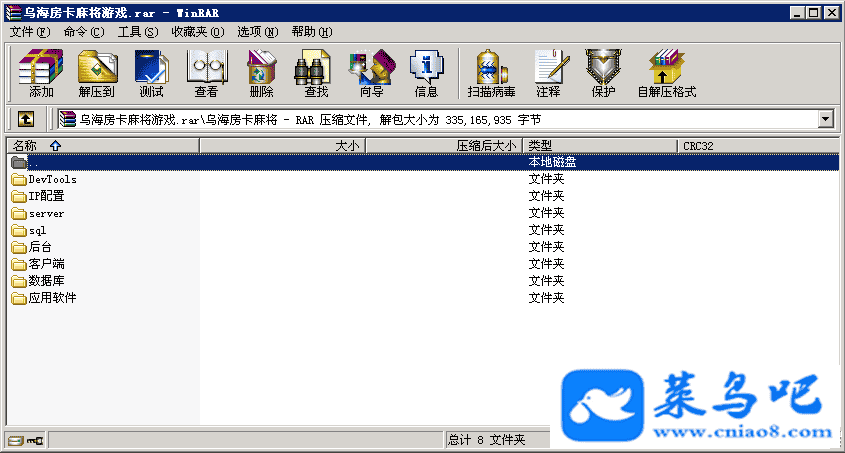The height and width of the screenshot is (453, 845).
Task: Show archive 信息 (Info) icon
Action: click(x=426, y=74)
